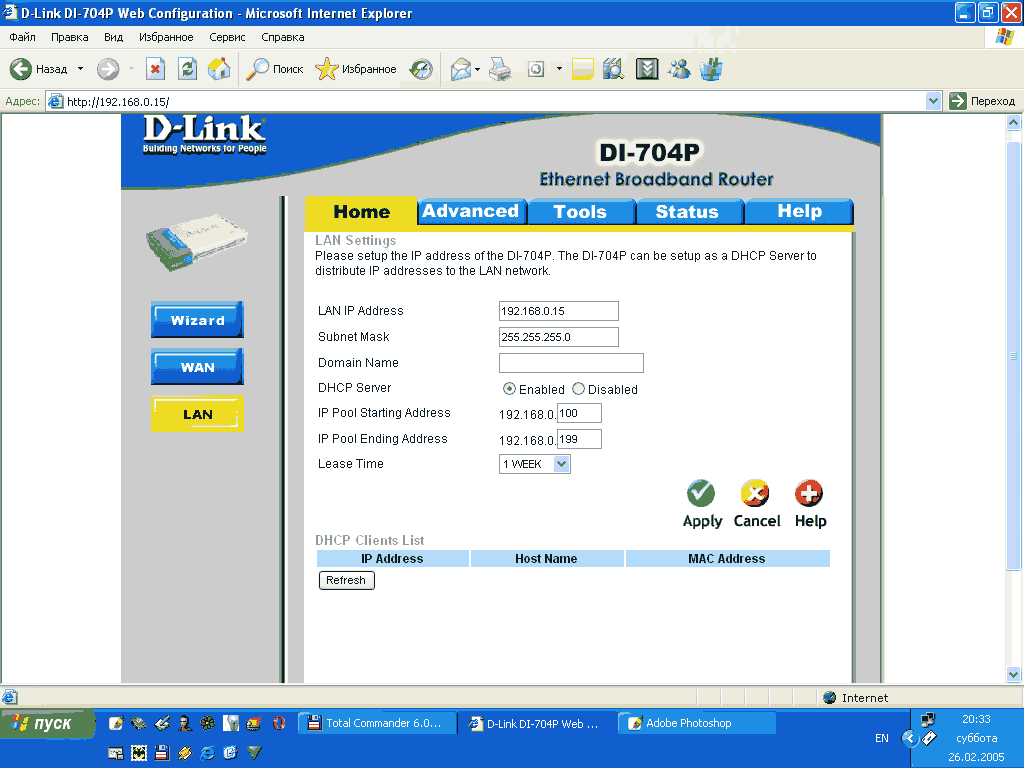Refresh the page via toolbar icon
Image resolution: width=1024 pixels, height=768 pixels.
click(x=187, y=69)
